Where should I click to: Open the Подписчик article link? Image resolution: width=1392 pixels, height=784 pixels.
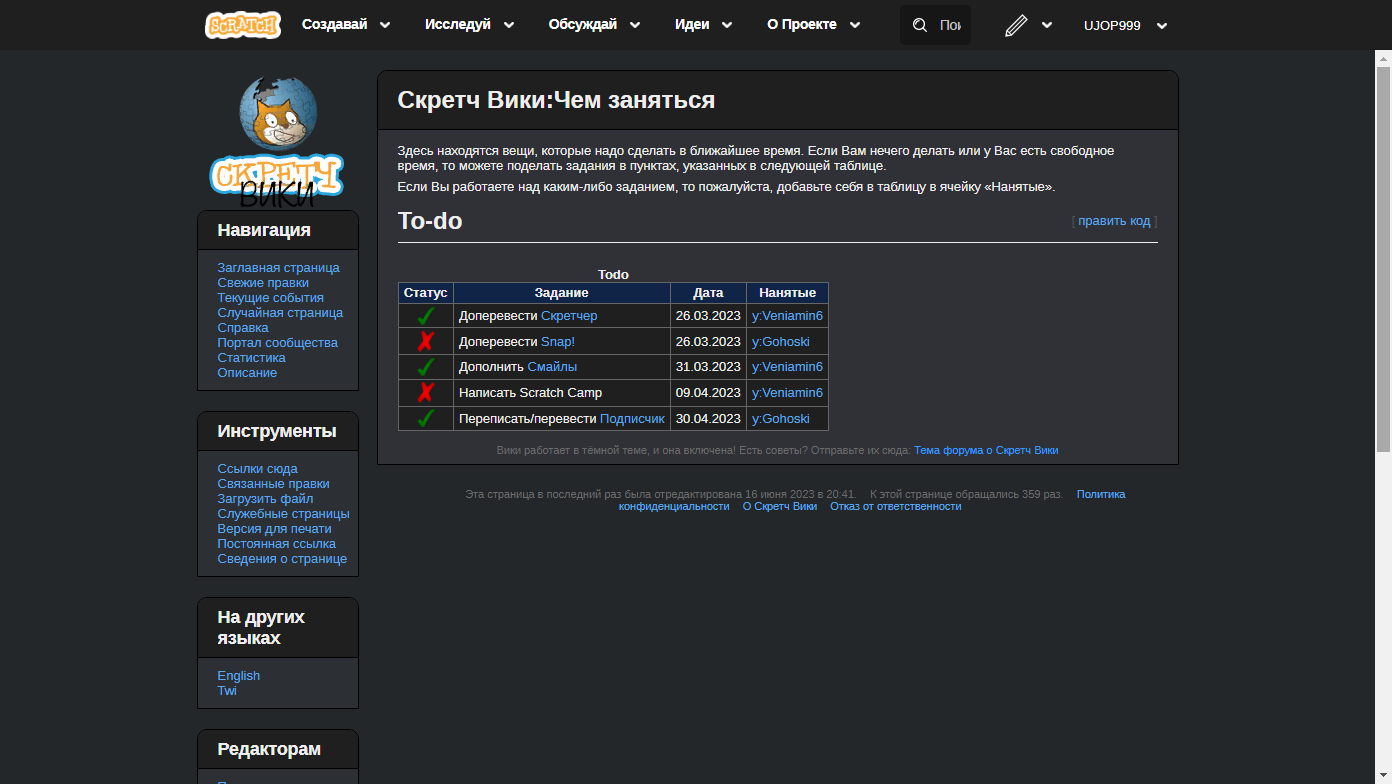pos(632,419)
